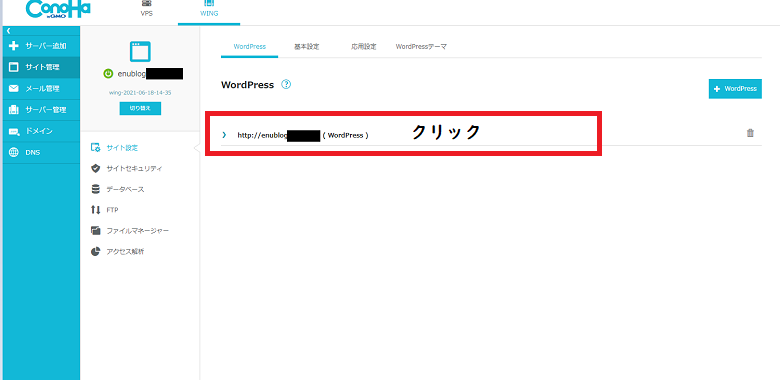780x380 pixels.
Task: Switch to the VPS service tab
Action: pos(147,9)
